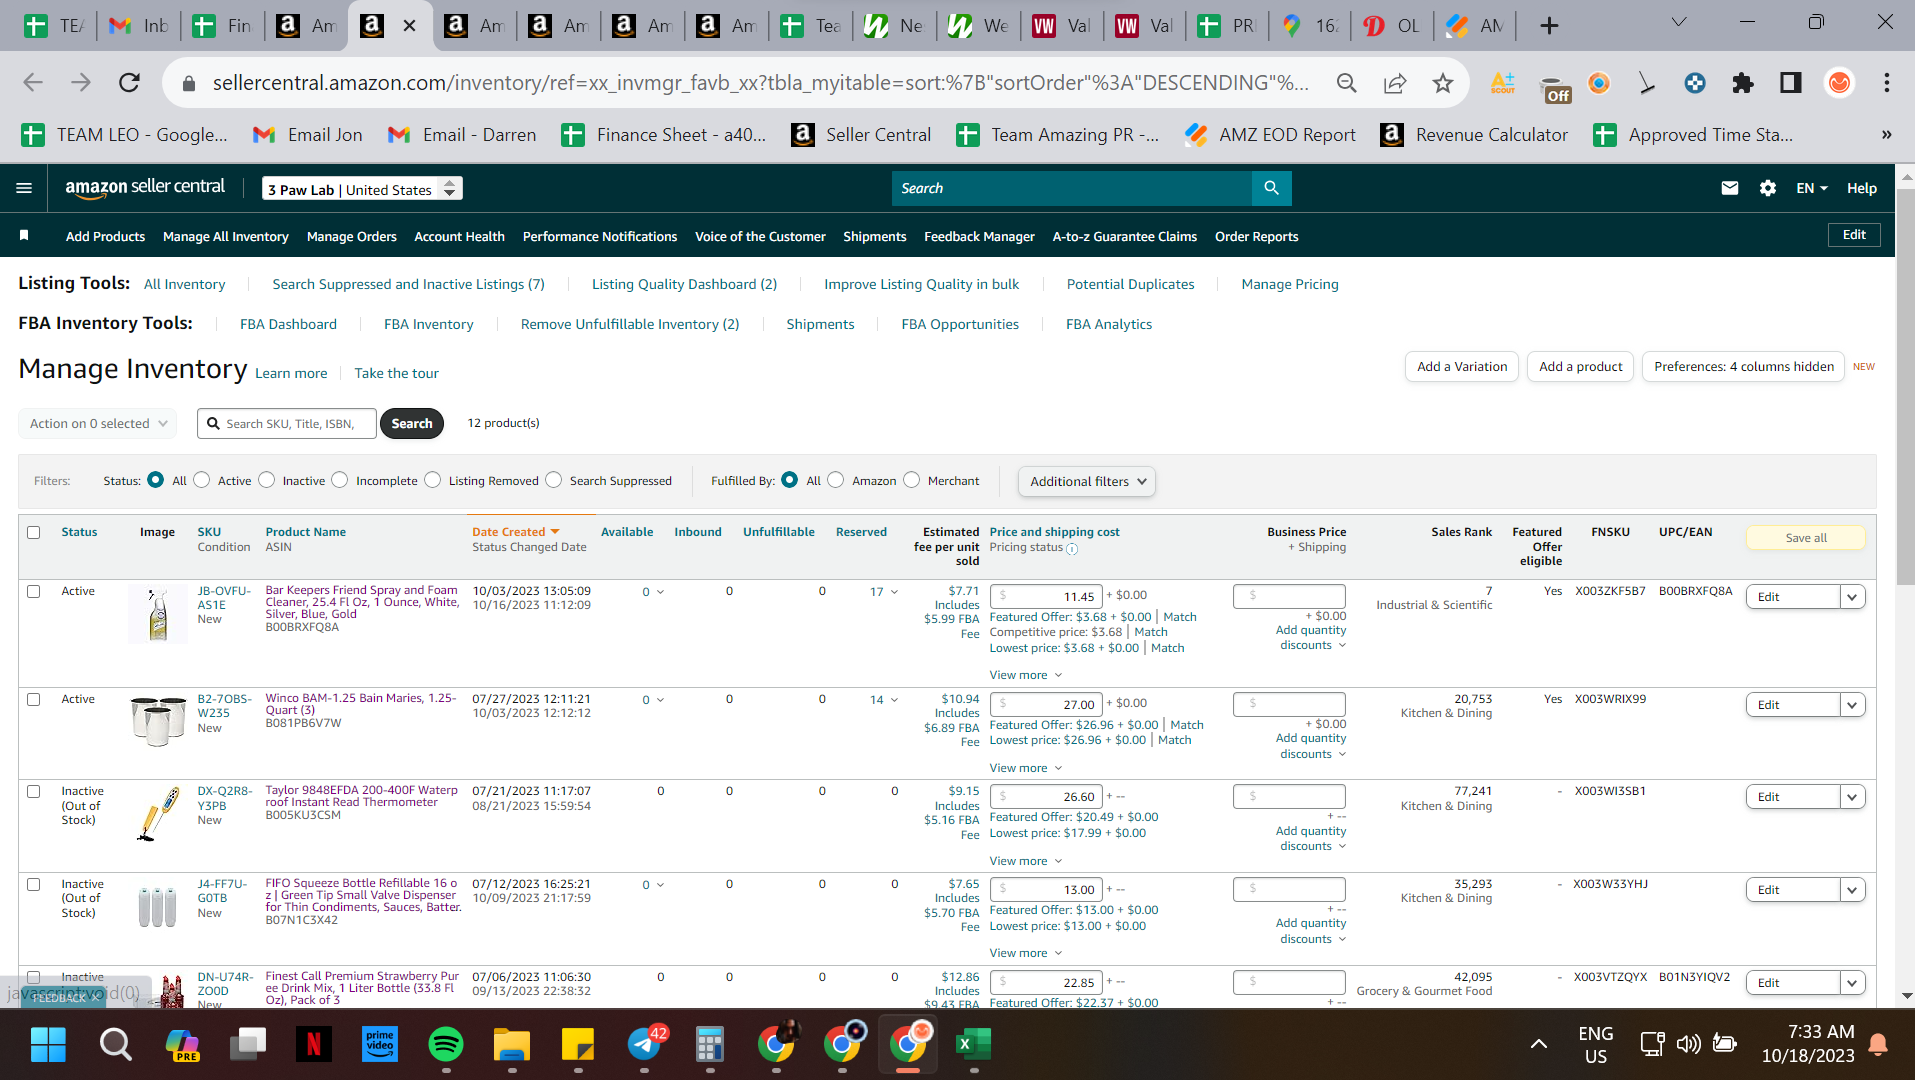Check the Taylor Thermometer row checkbox
The width and height of the screenshot is (1915, 1080).
coord(34,791)
